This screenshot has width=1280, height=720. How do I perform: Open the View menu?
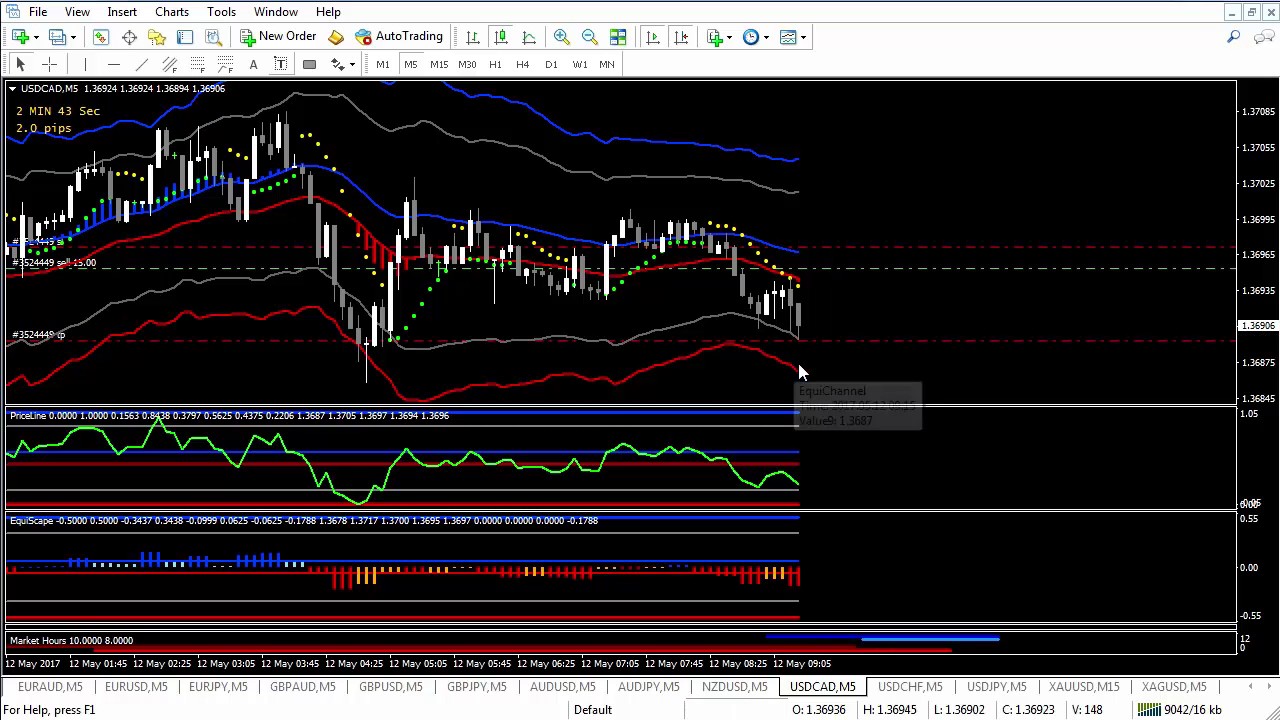click(x=77, y=12)
